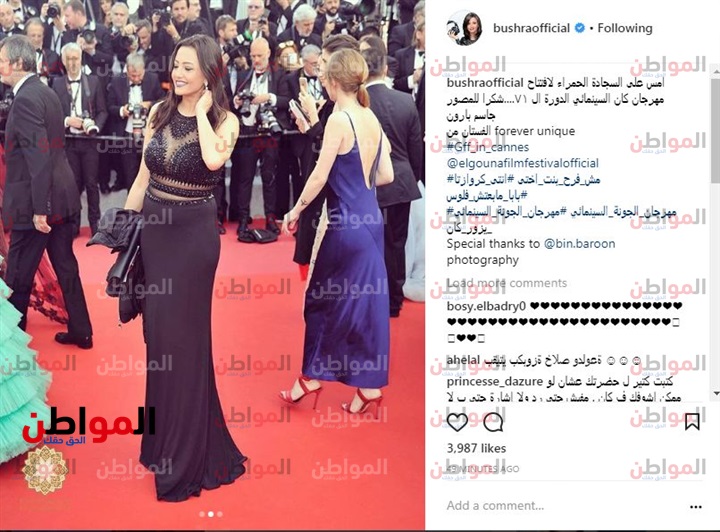Open princesse_dazure commenter profile
The height and width of the screenshot is (532, 720).
click(495, 382)
